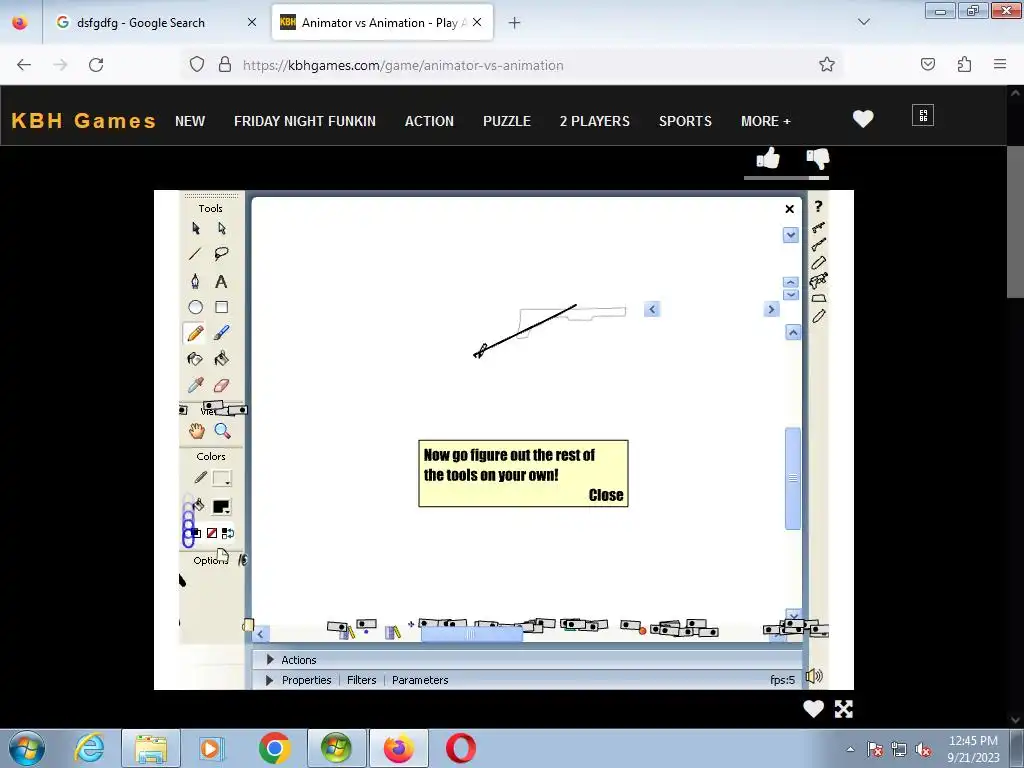Open the stroke color swatch
The height and width of the screenshot is (768, 1024).
221,479
